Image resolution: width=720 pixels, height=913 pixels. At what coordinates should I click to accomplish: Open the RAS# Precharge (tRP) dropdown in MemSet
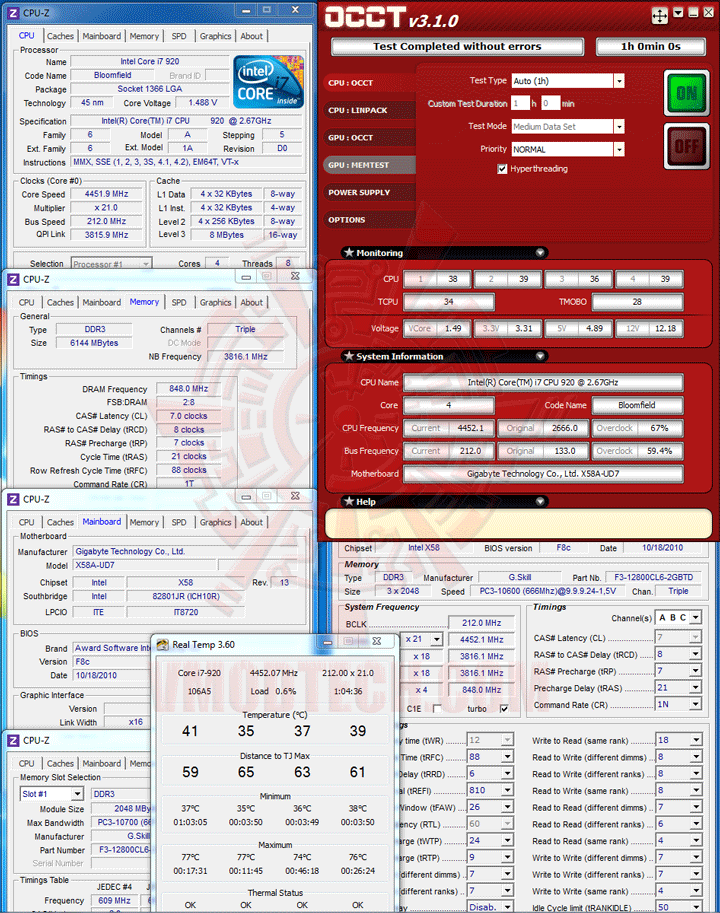[x=696, y=671]
